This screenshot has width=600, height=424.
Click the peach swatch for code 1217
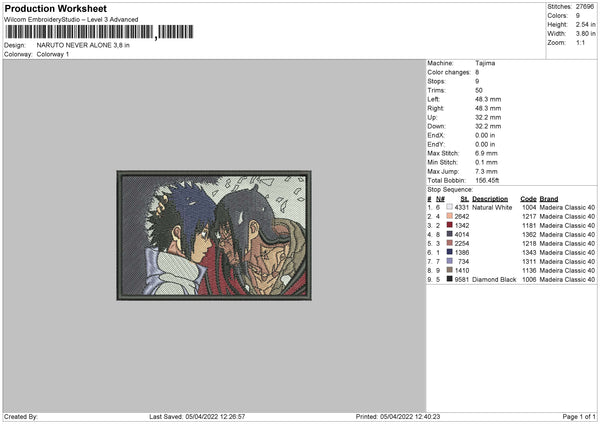click(449, 216)
